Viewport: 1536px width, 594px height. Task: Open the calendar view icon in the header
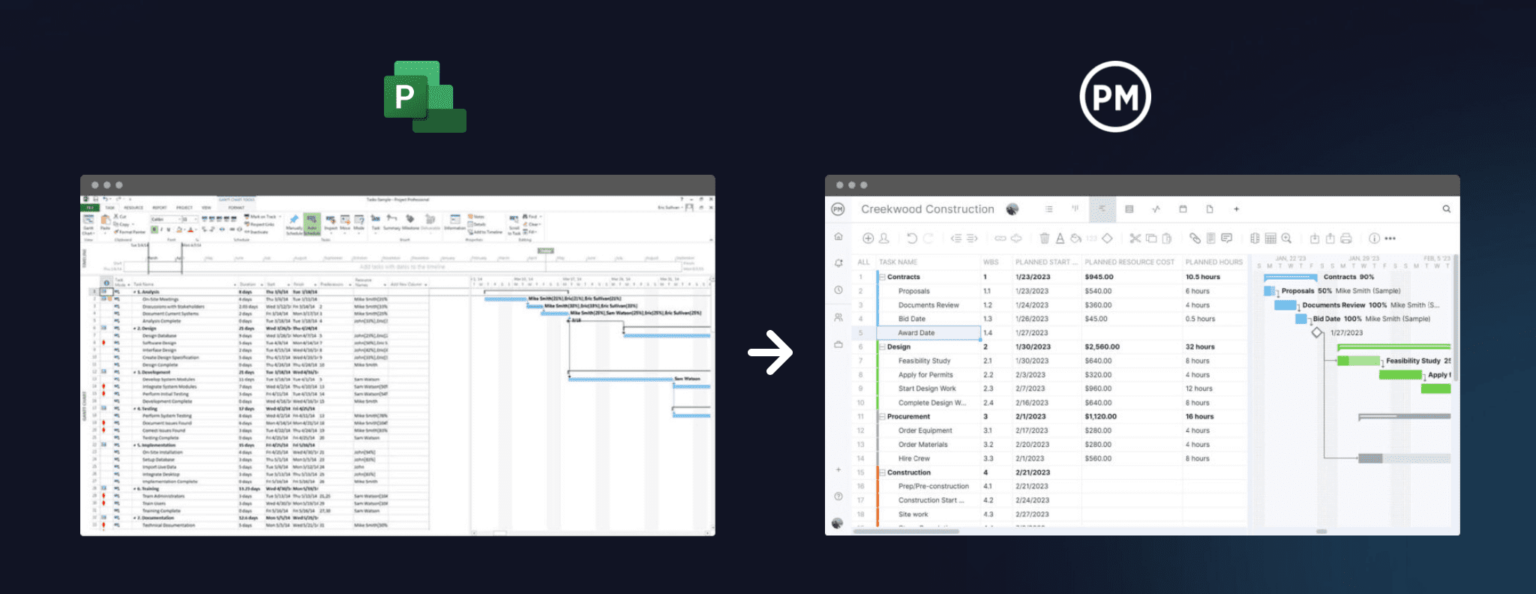coord(1183,208)
